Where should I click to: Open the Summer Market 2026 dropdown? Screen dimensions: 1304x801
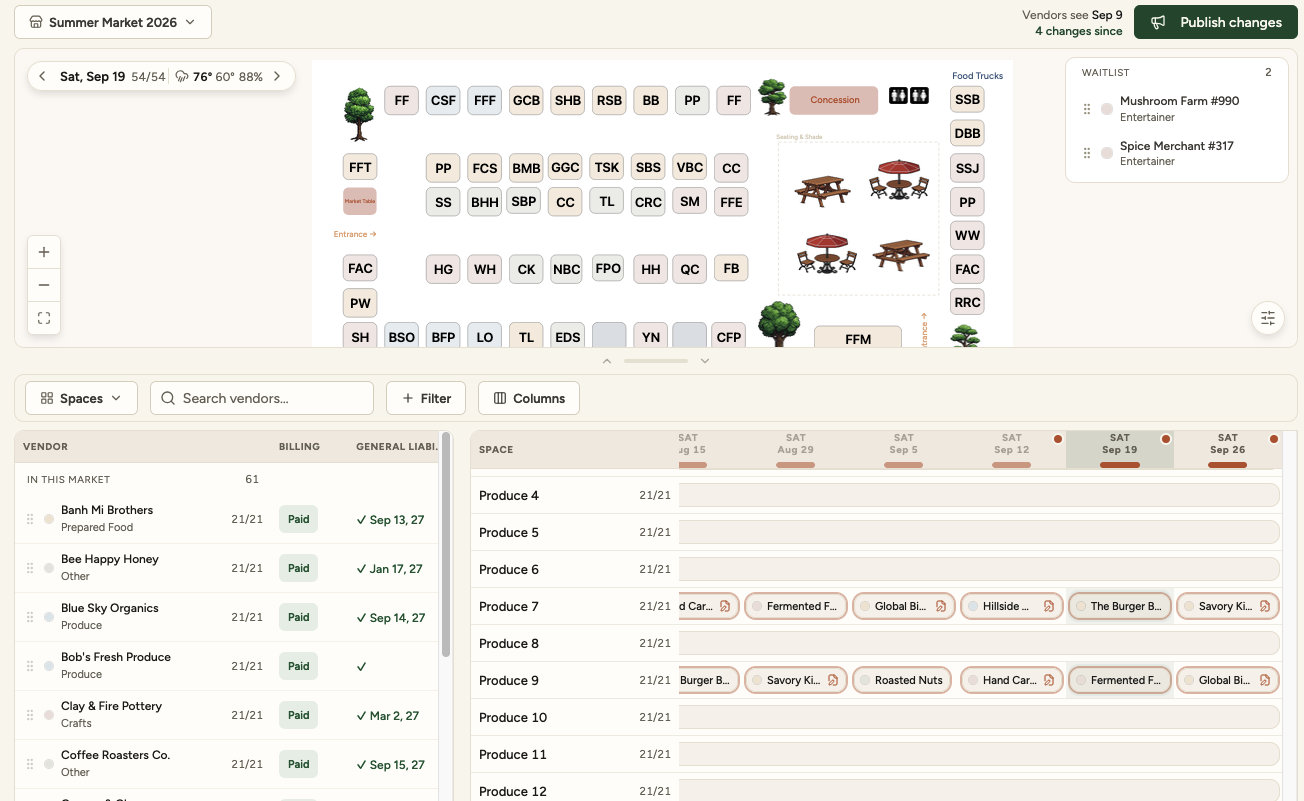(x=113, y=22)
